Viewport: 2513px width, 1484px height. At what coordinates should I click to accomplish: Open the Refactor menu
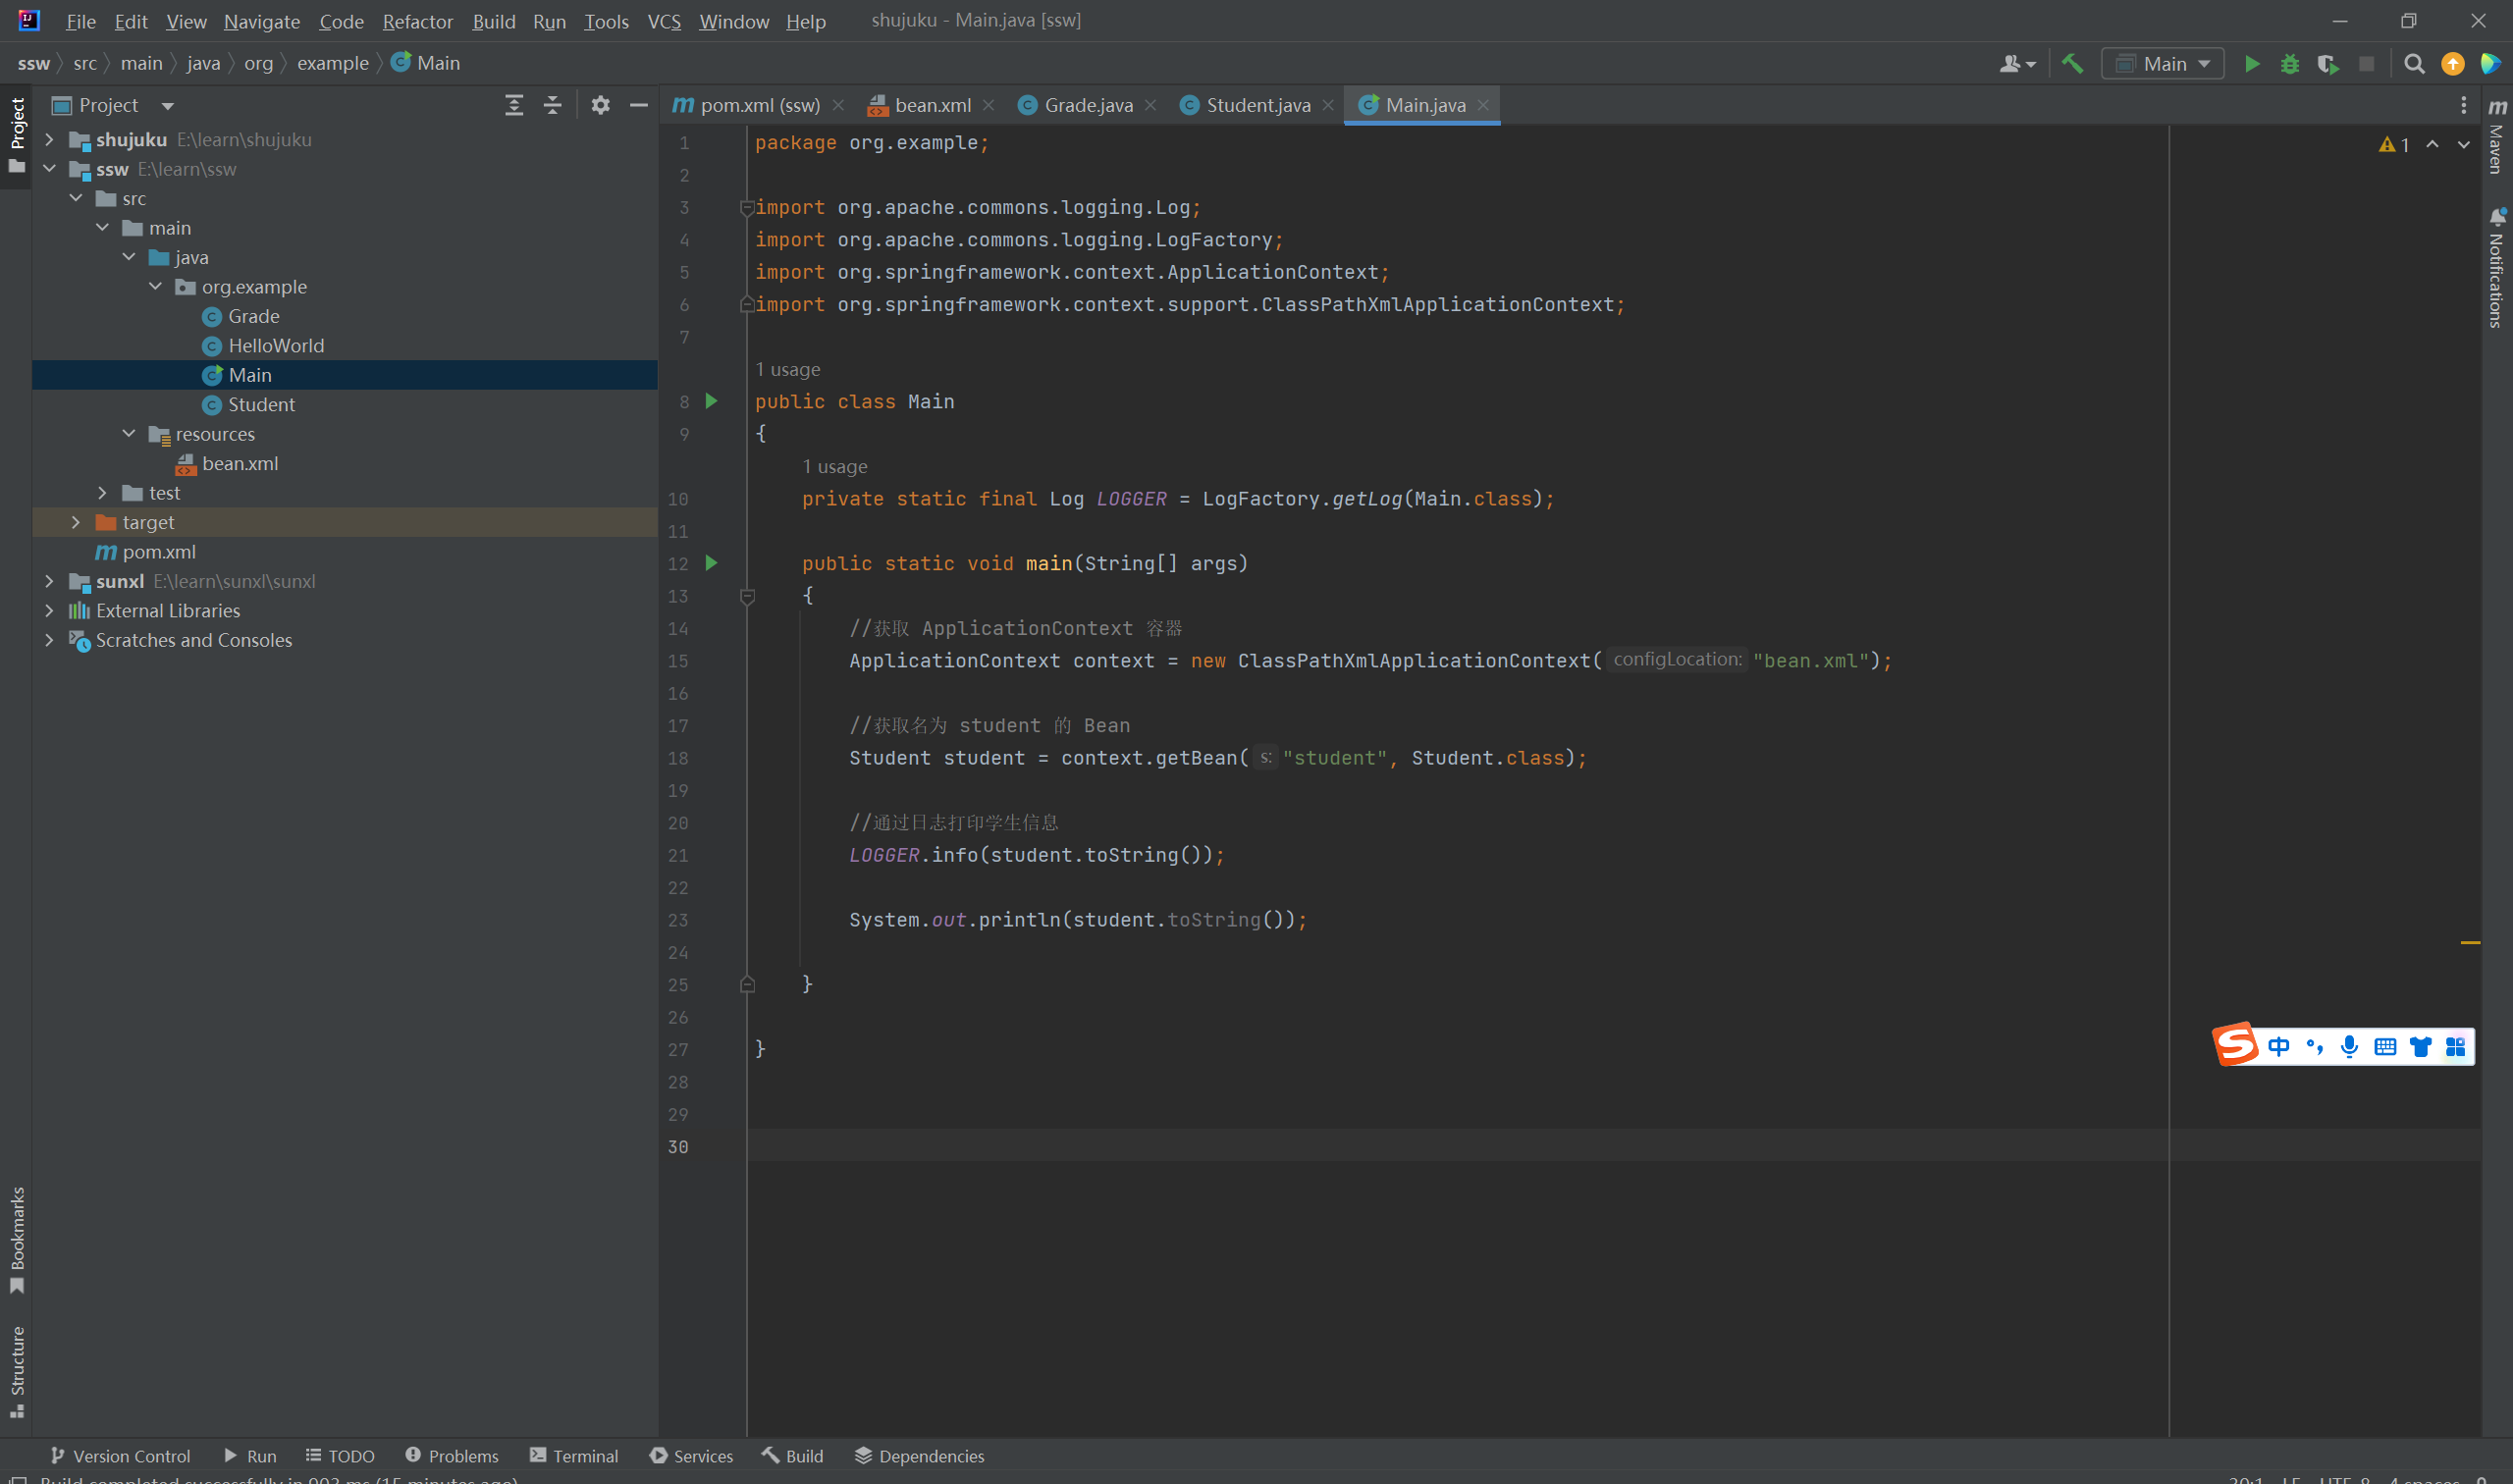pyautogui.click(x=417, y=21)
